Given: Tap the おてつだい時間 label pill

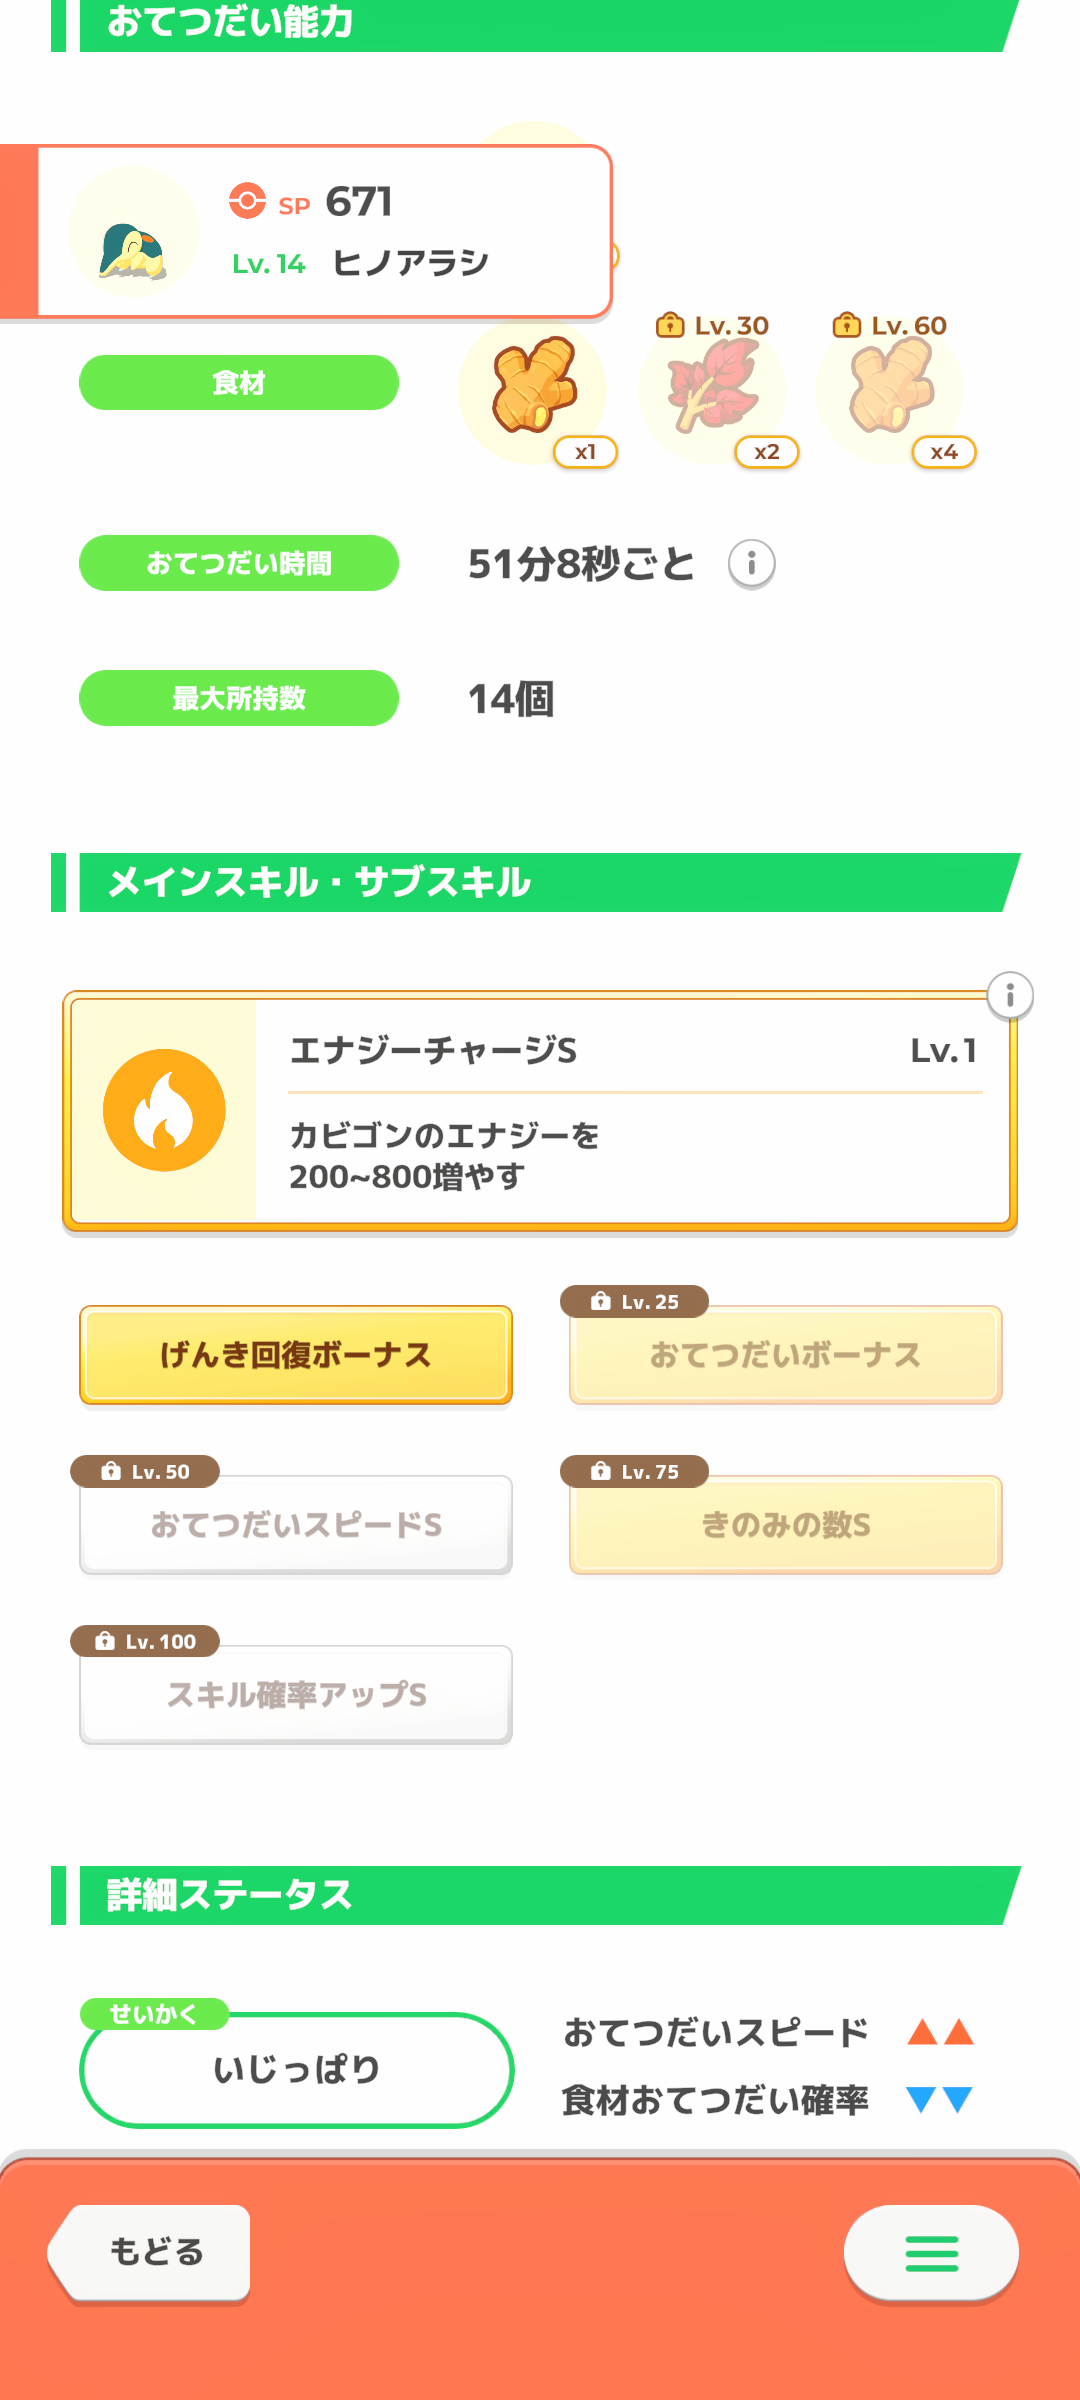Looking at the screenshot, I should pyautogui.click(x=239, y=563).
